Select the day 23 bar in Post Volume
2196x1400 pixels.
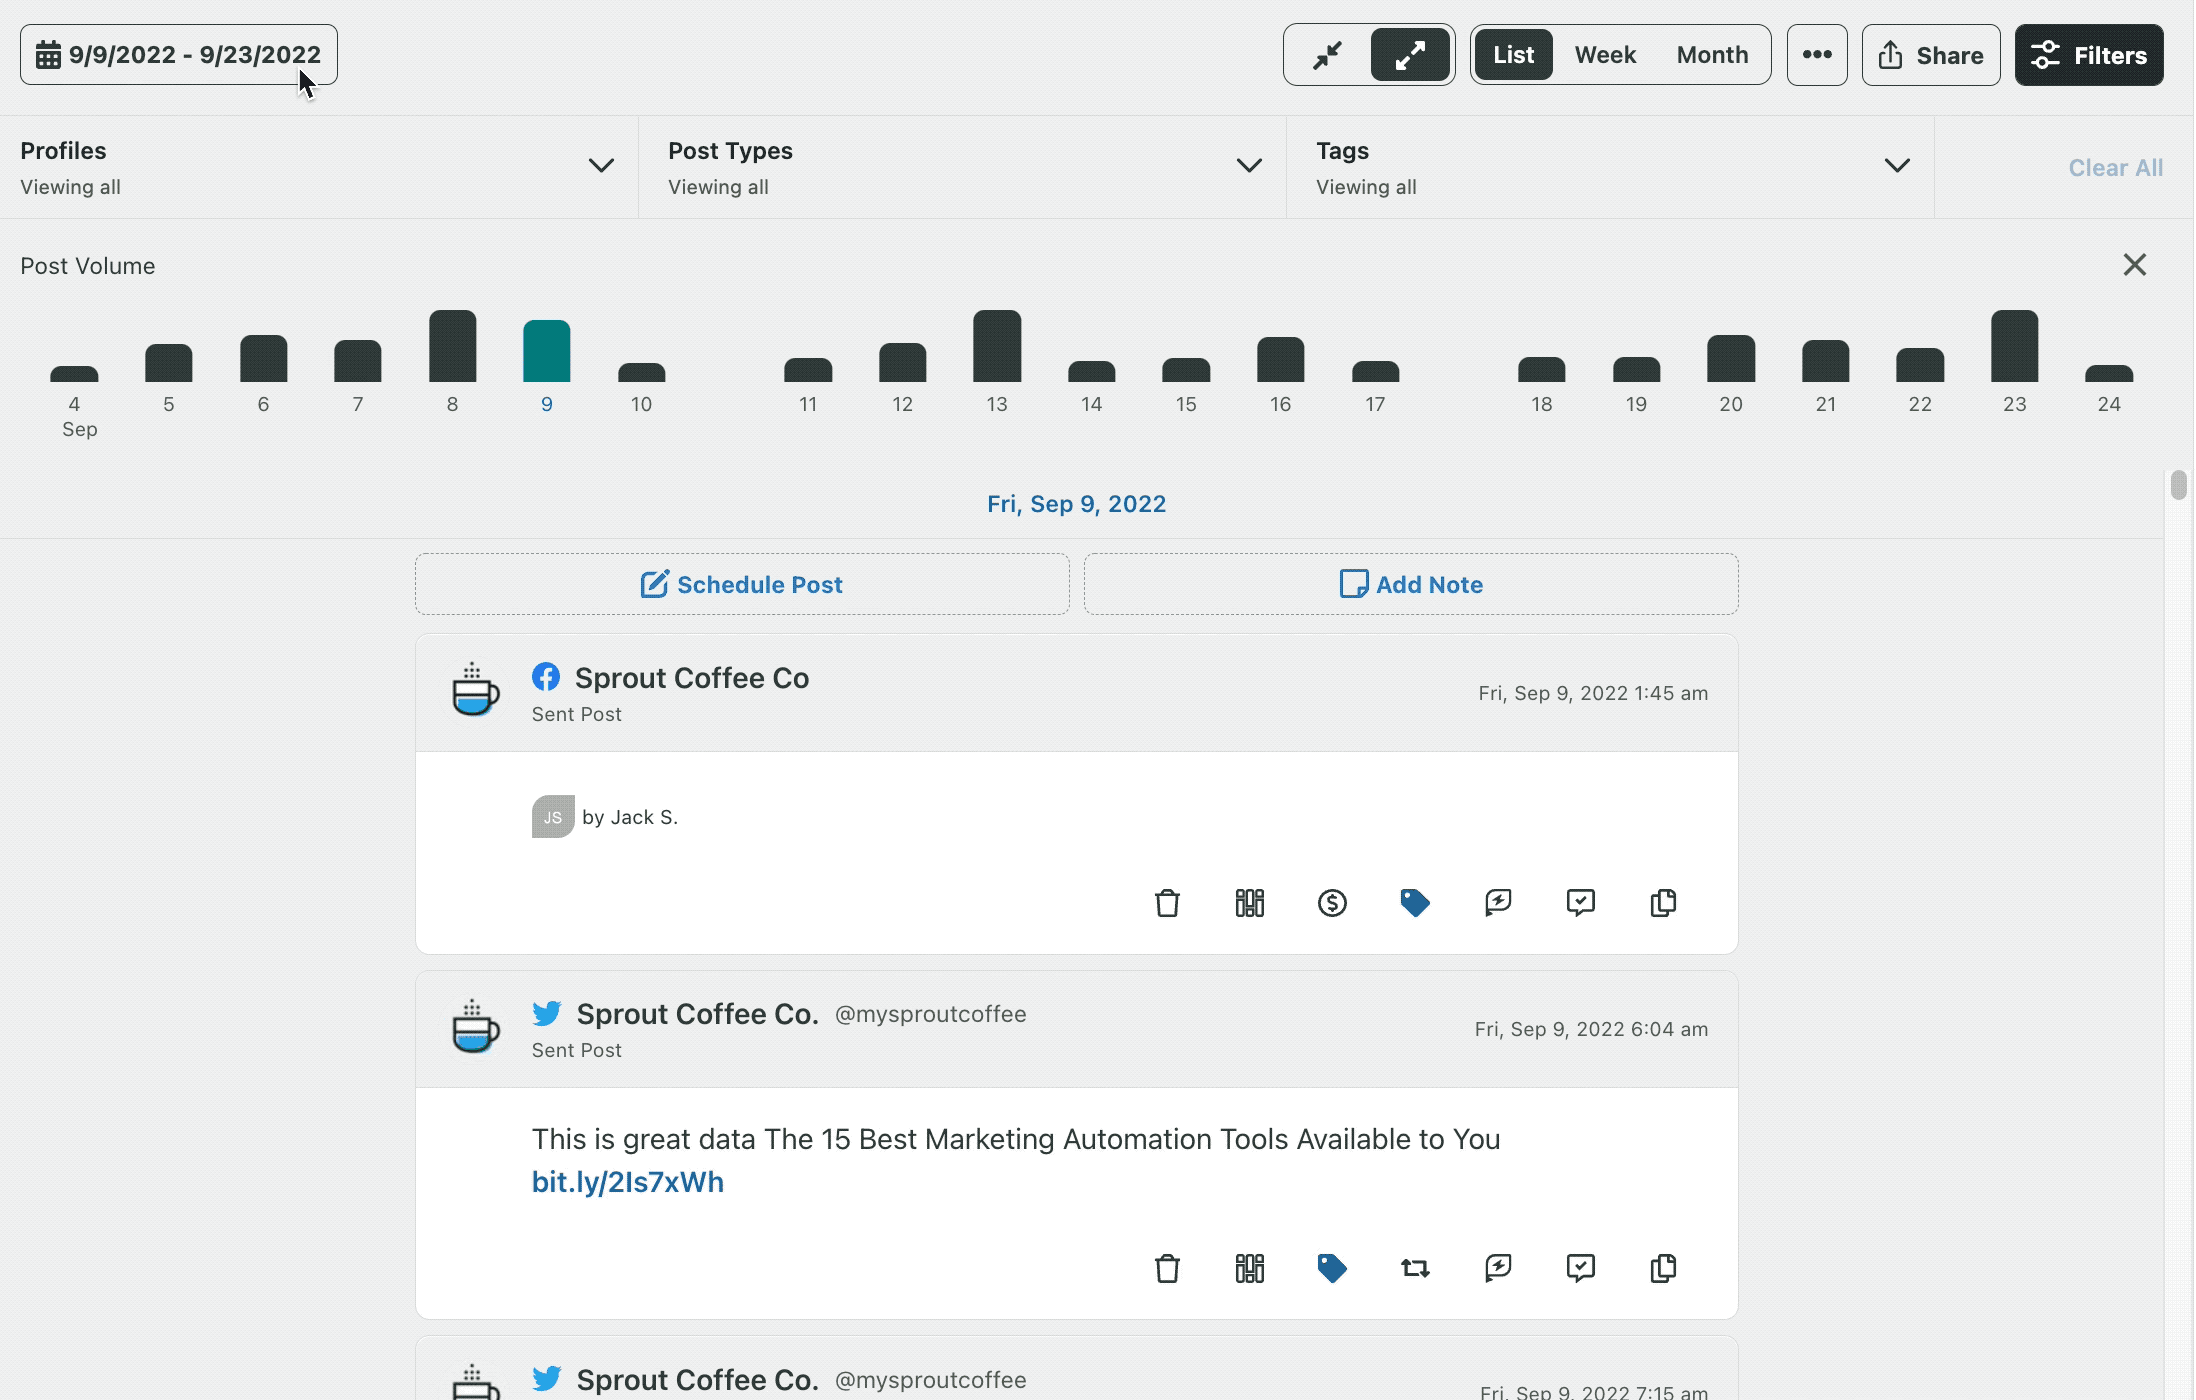[x=2015, y=346]
